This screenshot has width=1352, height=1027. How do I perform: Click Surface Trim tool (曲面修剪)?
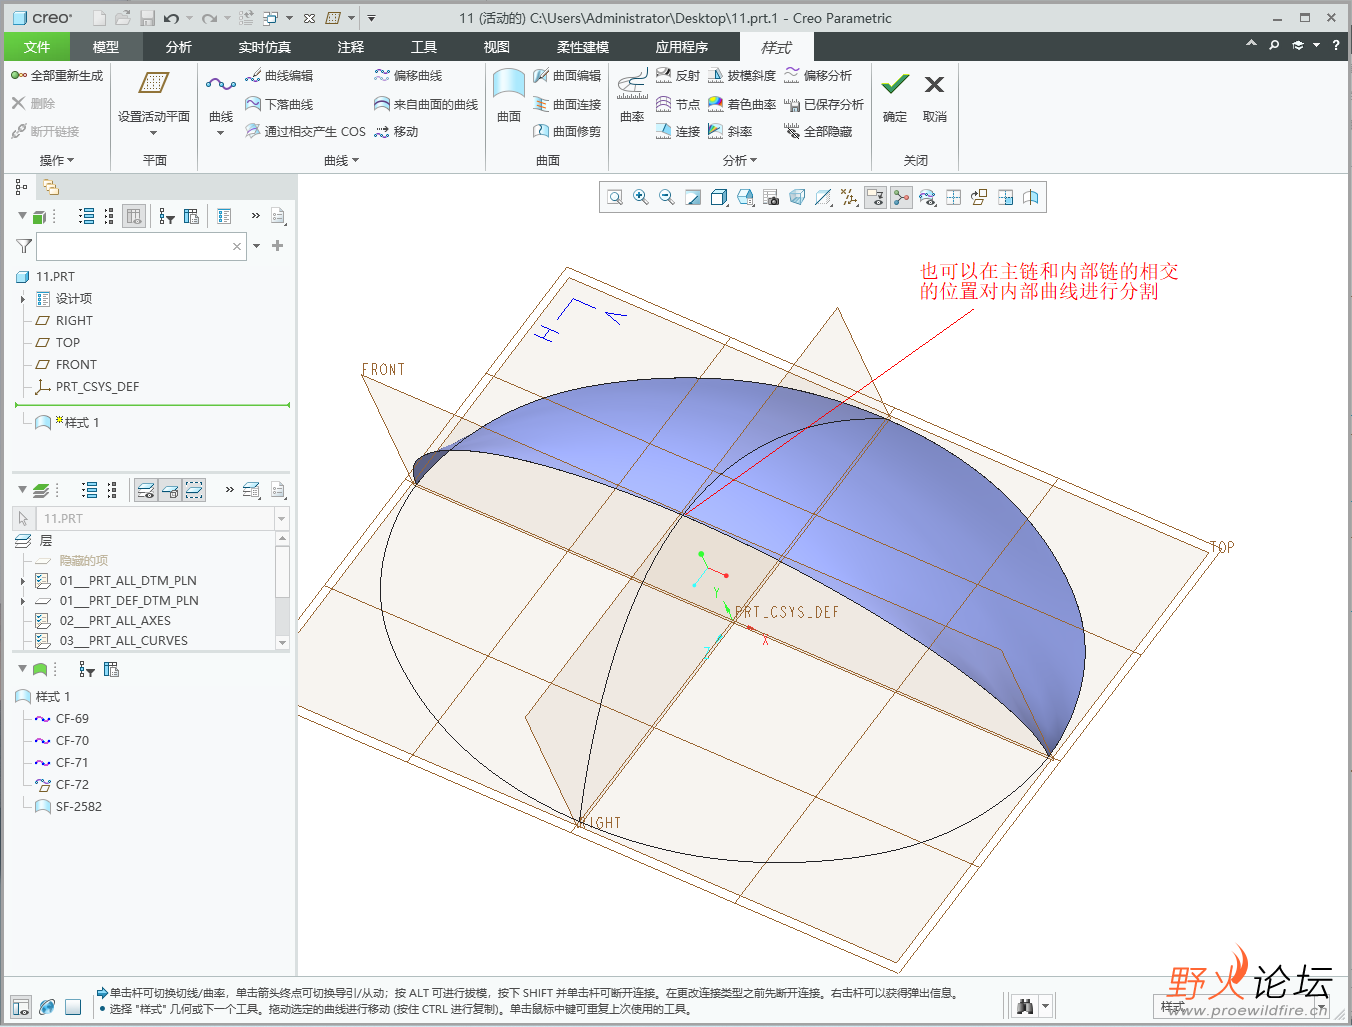pyautogui.click(x=567, y=131)
